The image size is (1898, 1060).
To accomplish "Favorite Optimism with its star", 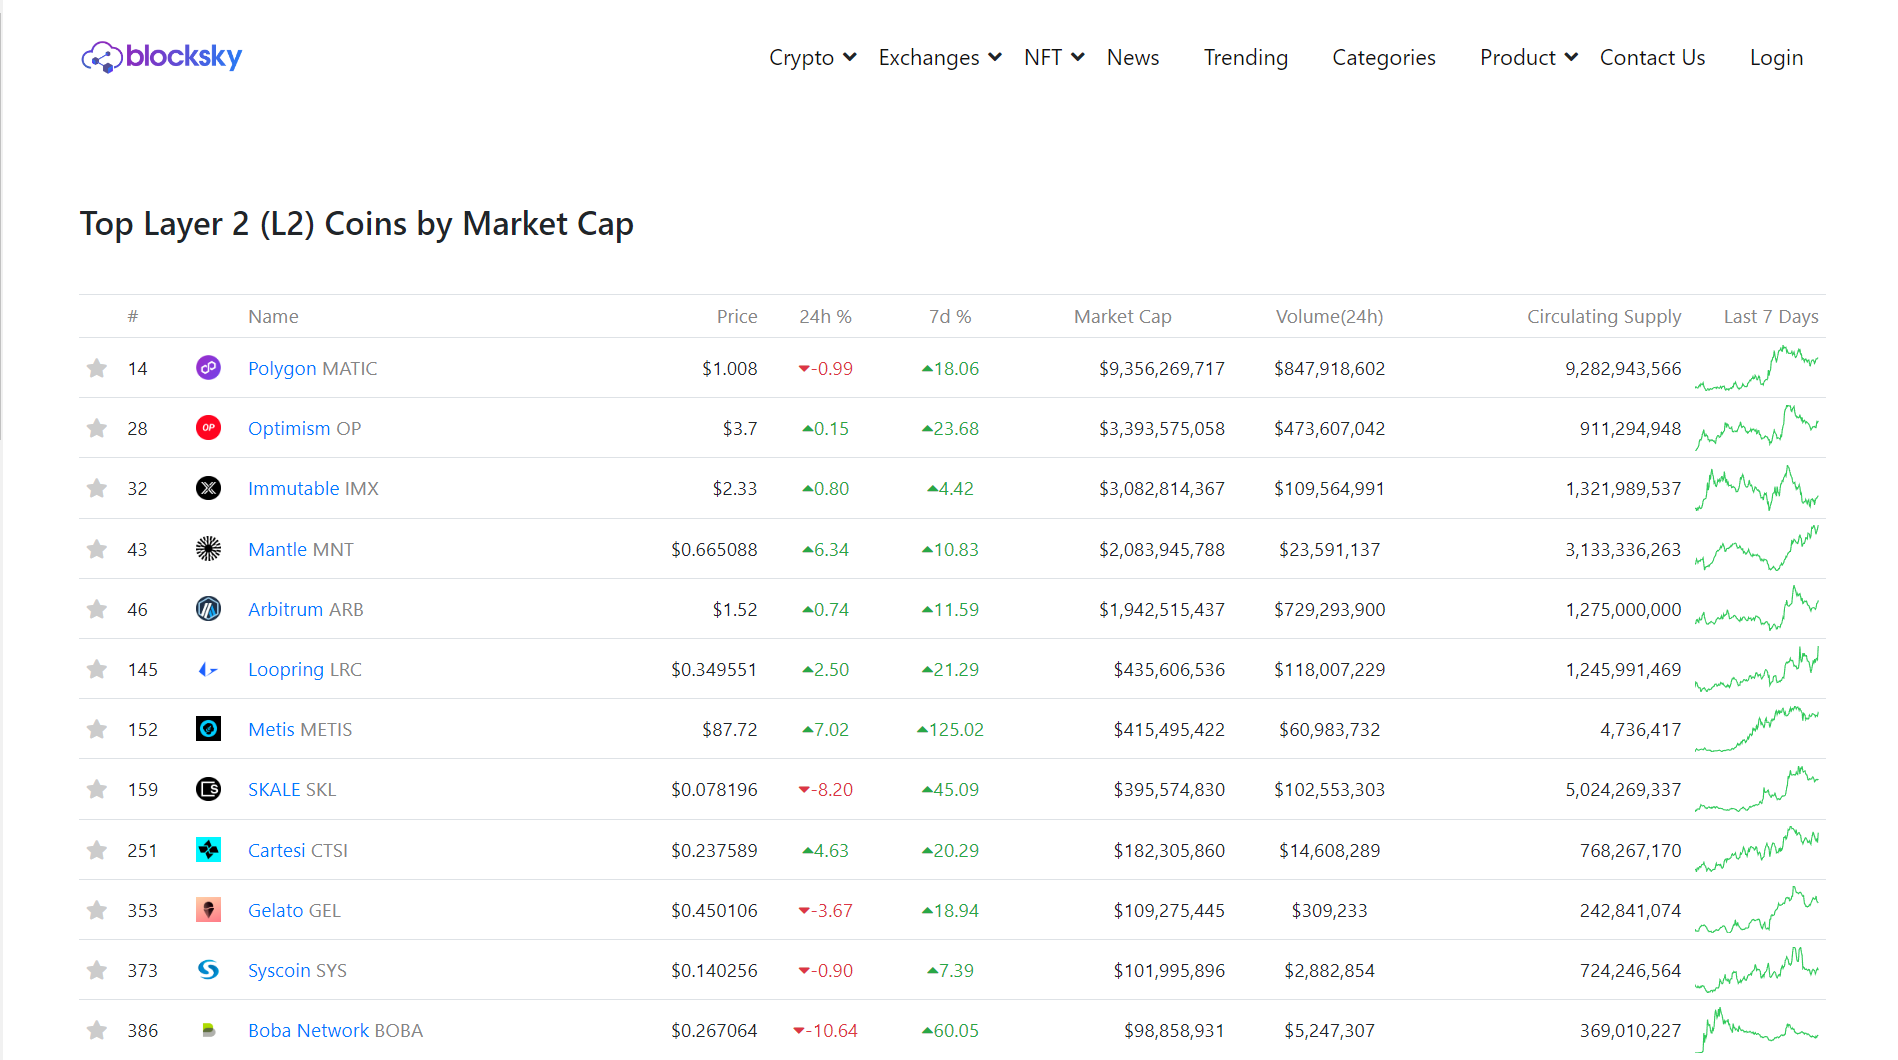I will [x=97, y=428].
